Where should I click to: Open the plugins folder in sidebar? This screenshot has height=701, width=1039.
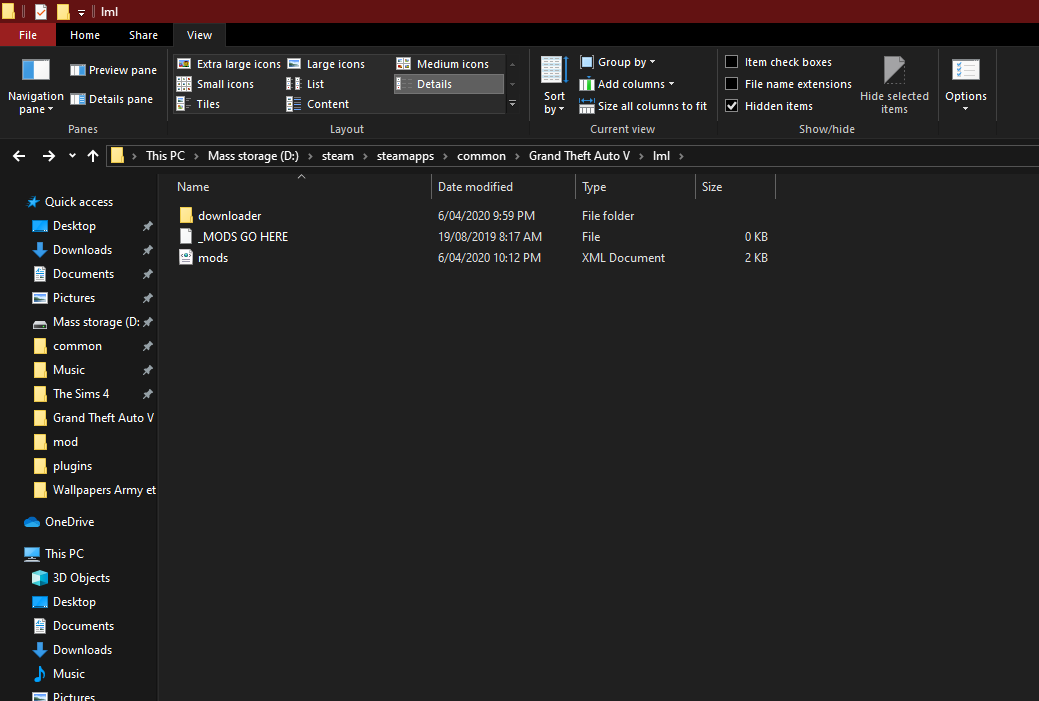pyautogui.click(x=72, y=466)
